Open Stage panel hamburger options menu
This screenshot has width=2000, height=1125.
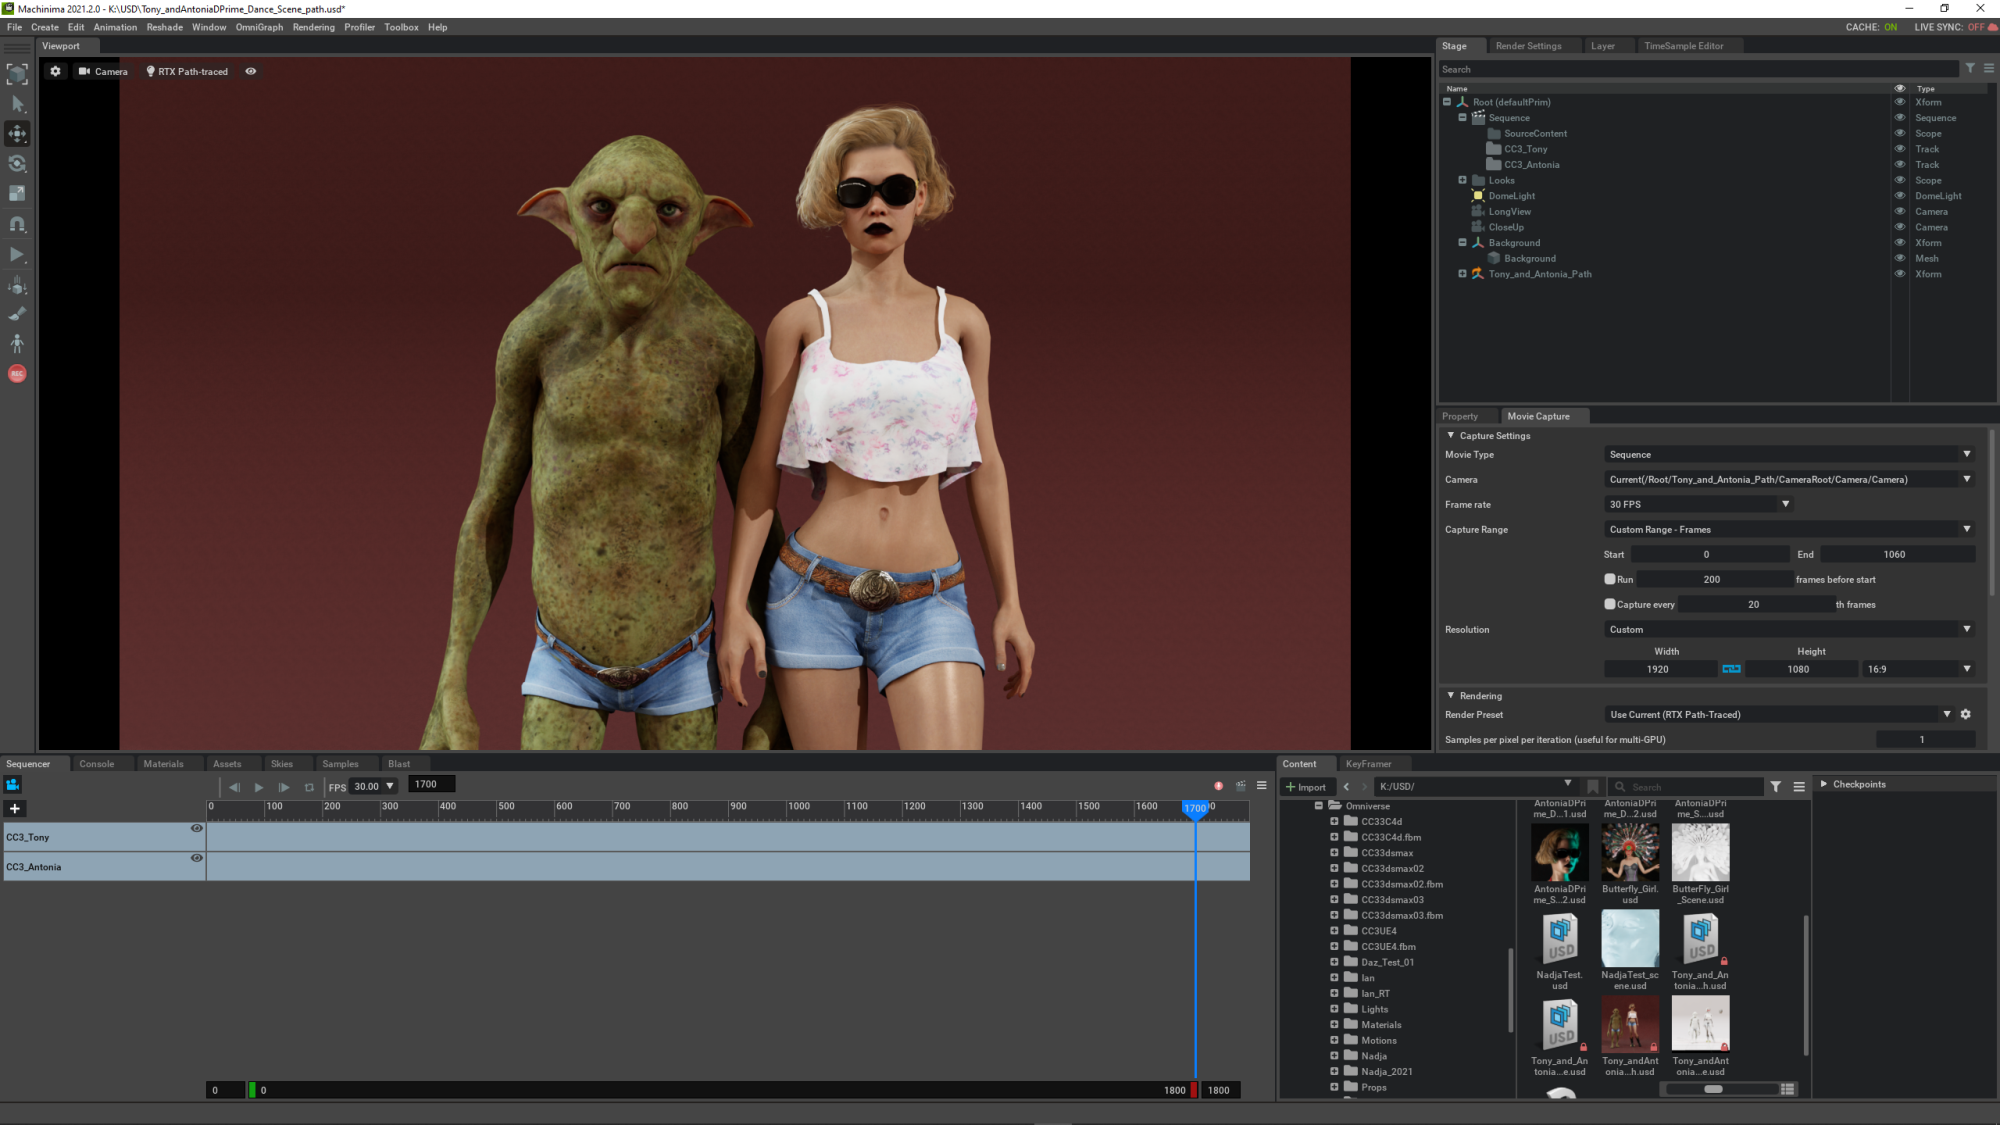click(1989, 69)
